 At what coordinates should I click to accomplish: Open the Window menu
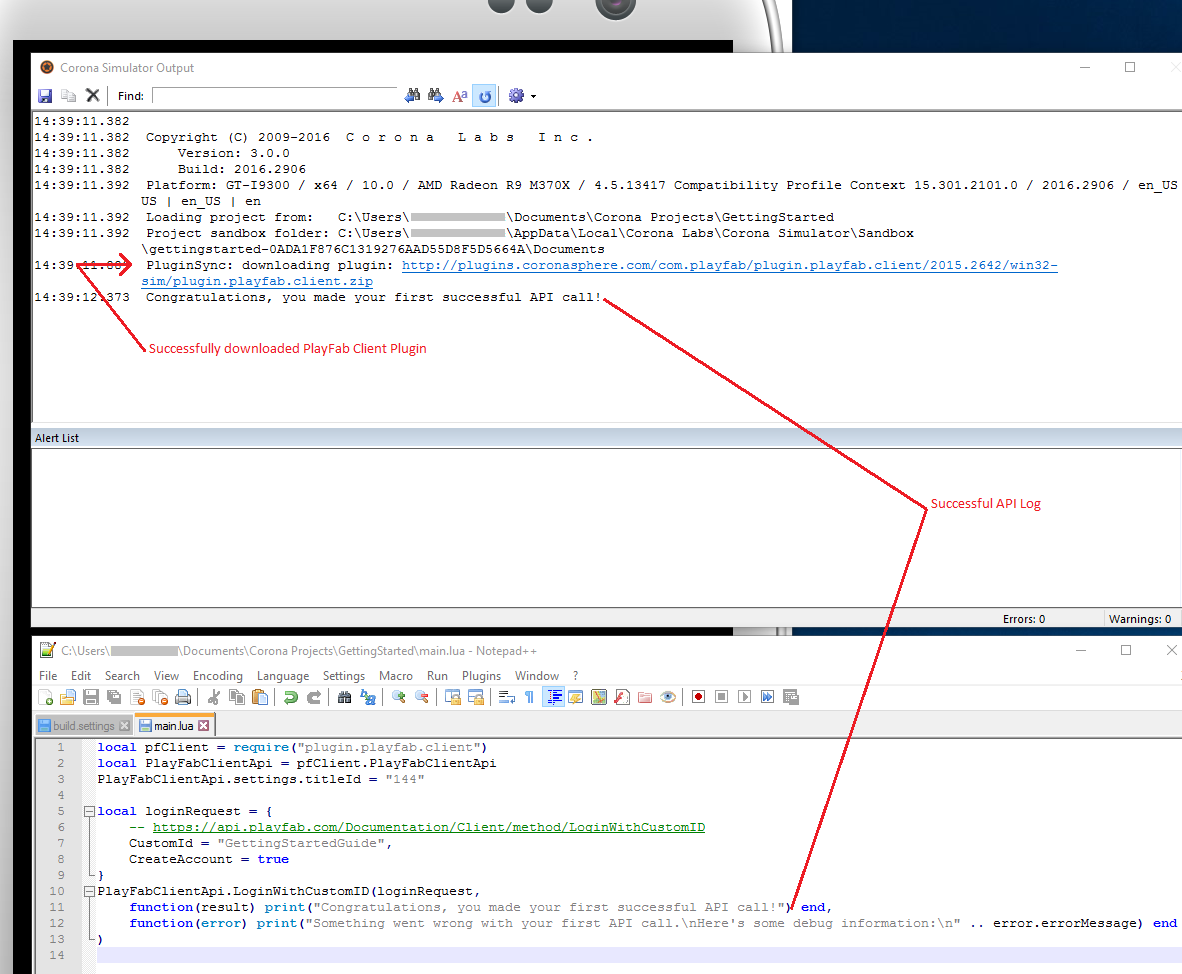[x=537, y=675]
